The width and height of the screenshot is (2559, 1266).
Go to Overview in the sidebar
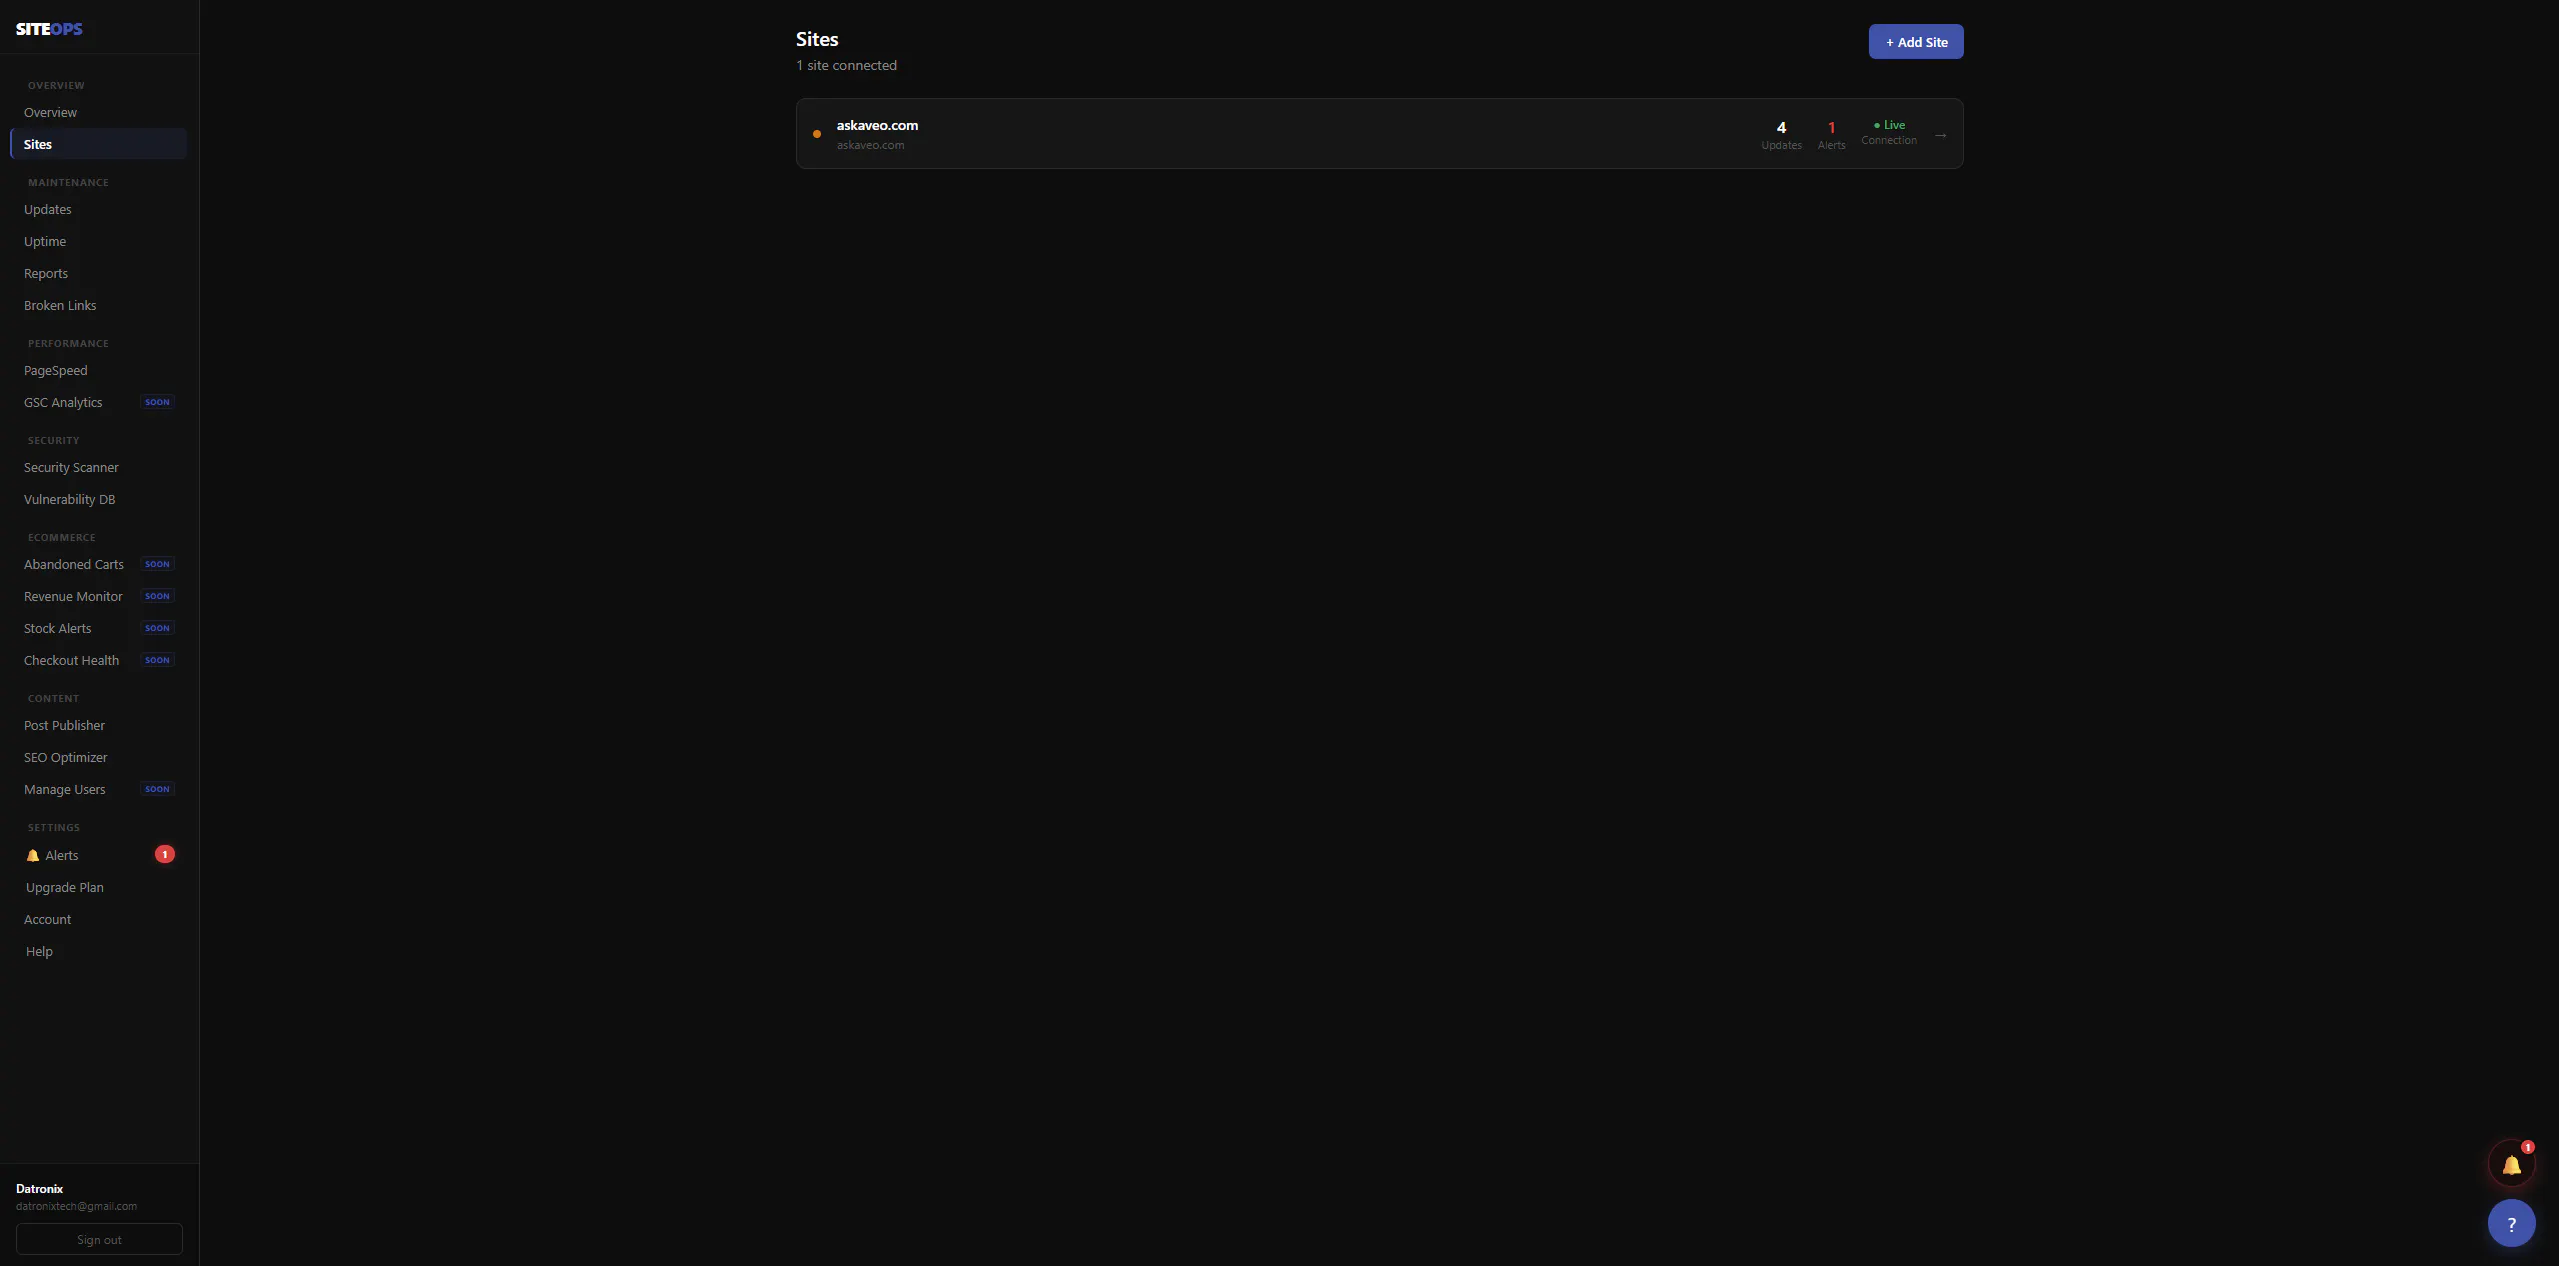click(98, 112)
